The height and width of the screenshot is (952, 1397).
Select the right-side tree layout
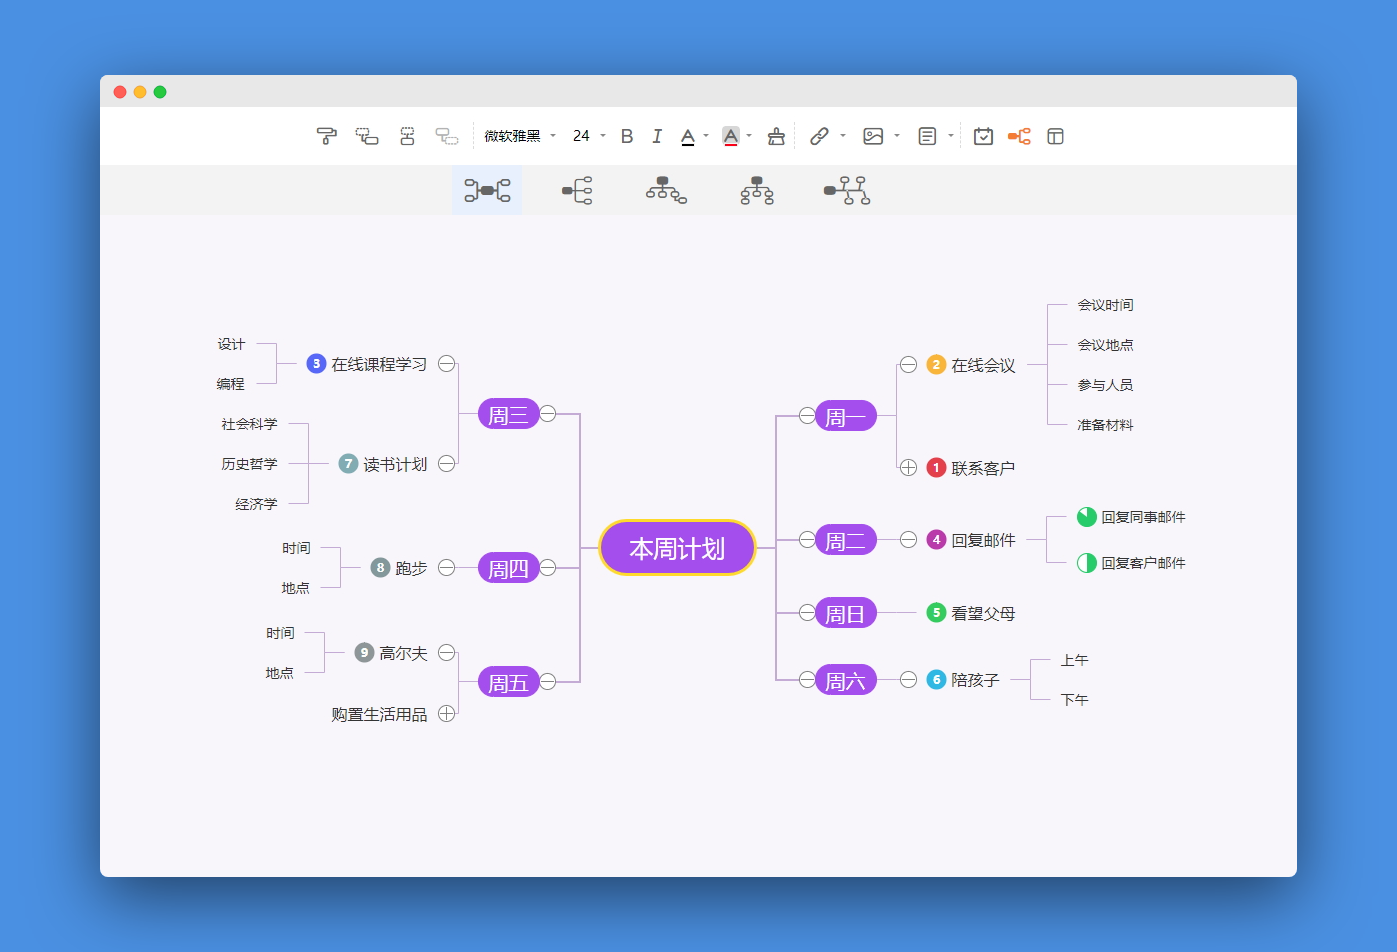click(577, 190)
